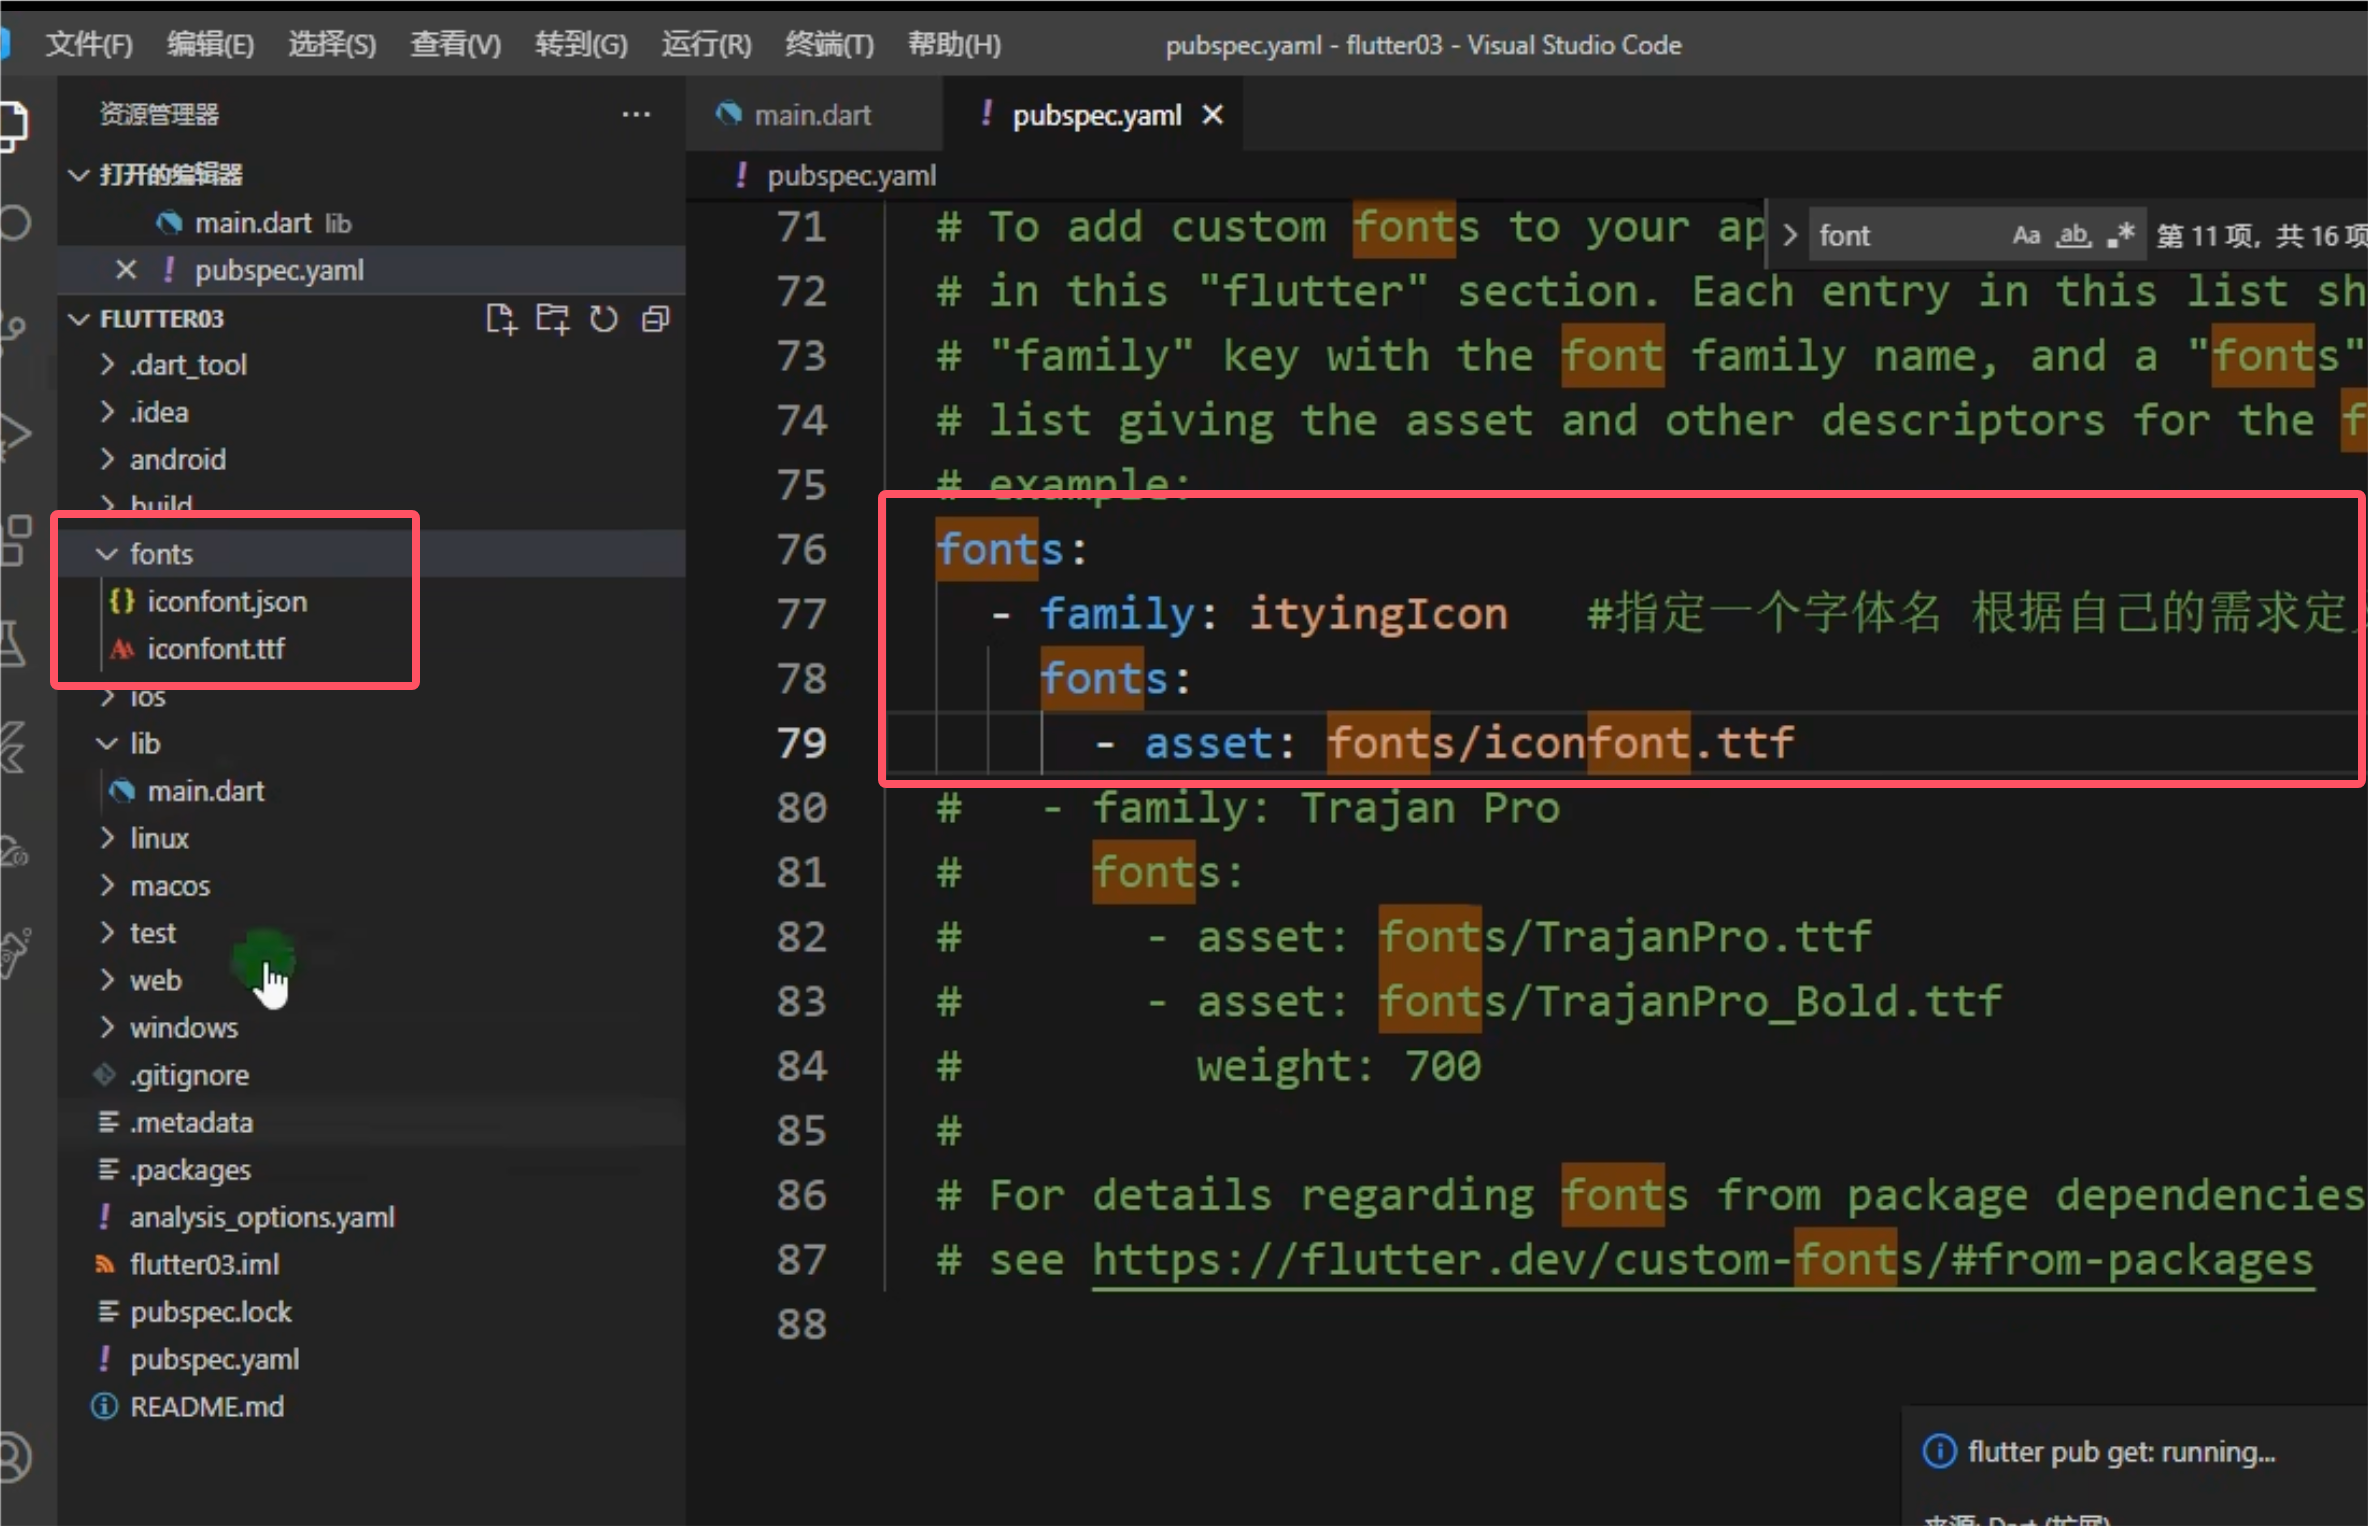The height and width of the screenshot is (1526, 2368).
Task: Click pubspec.yaml in the breadcrumb
Action: click(851, 176)
